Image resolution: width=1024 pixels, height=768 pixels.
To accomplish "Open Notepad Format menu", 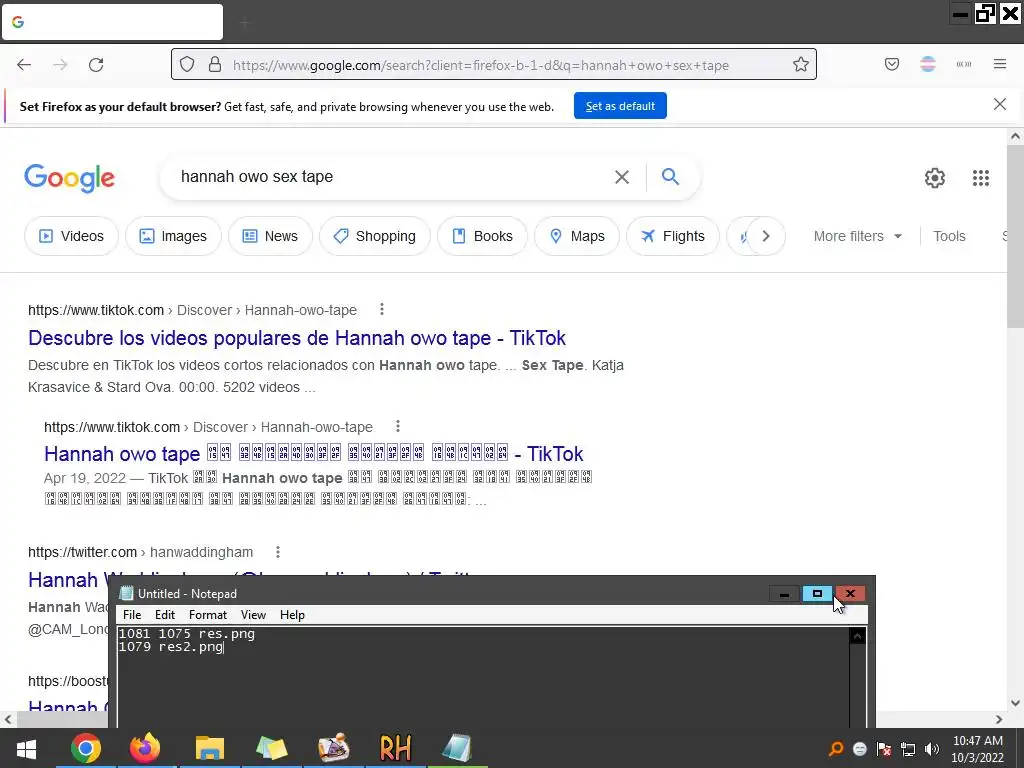I will tap(208, 615).
